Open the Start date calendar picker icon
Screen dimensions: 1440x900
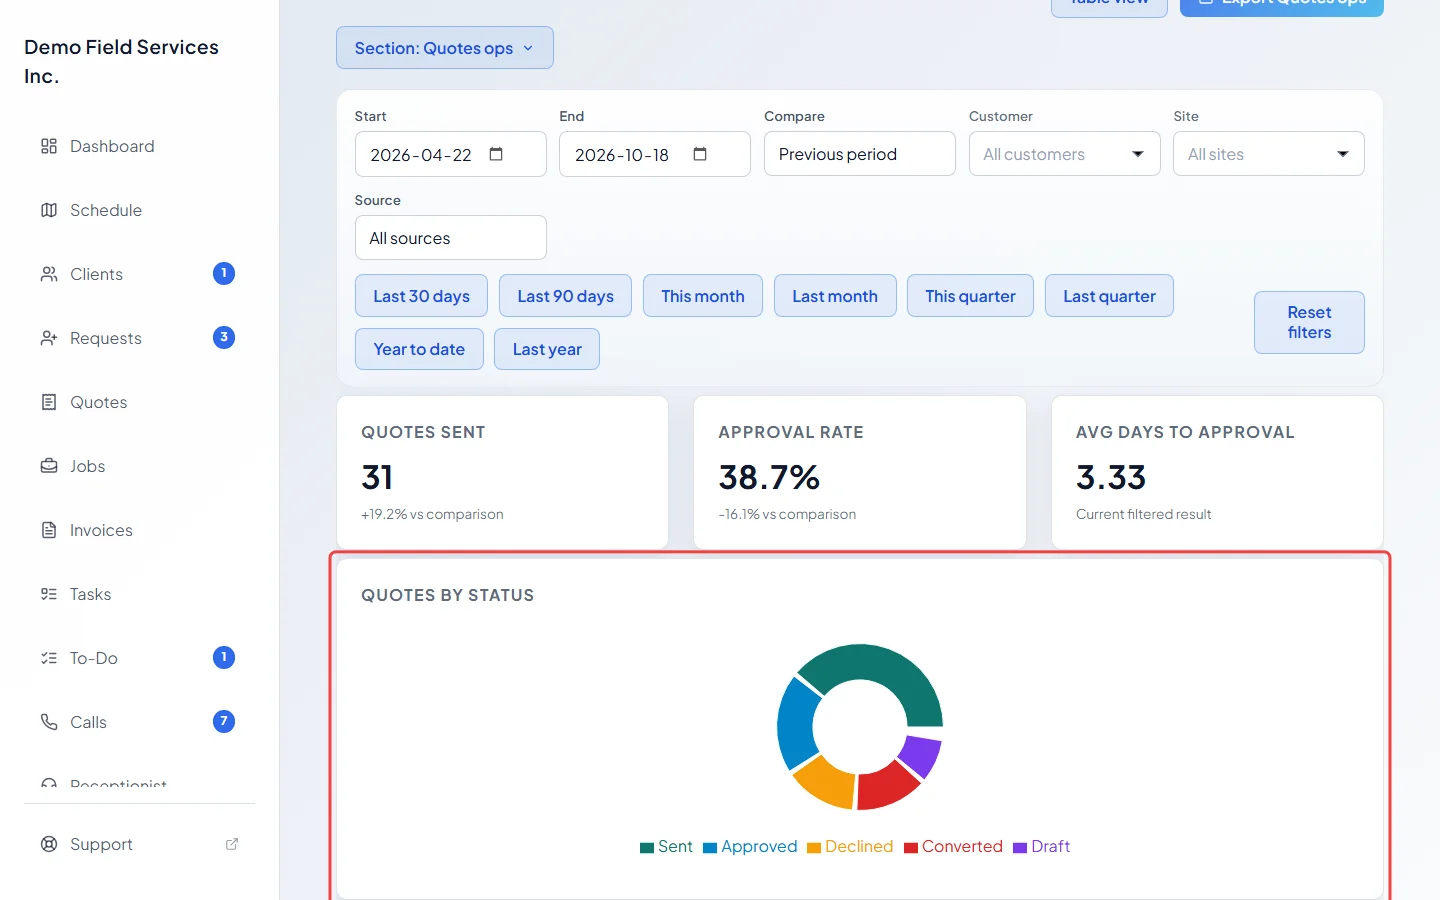pos(496,154)
